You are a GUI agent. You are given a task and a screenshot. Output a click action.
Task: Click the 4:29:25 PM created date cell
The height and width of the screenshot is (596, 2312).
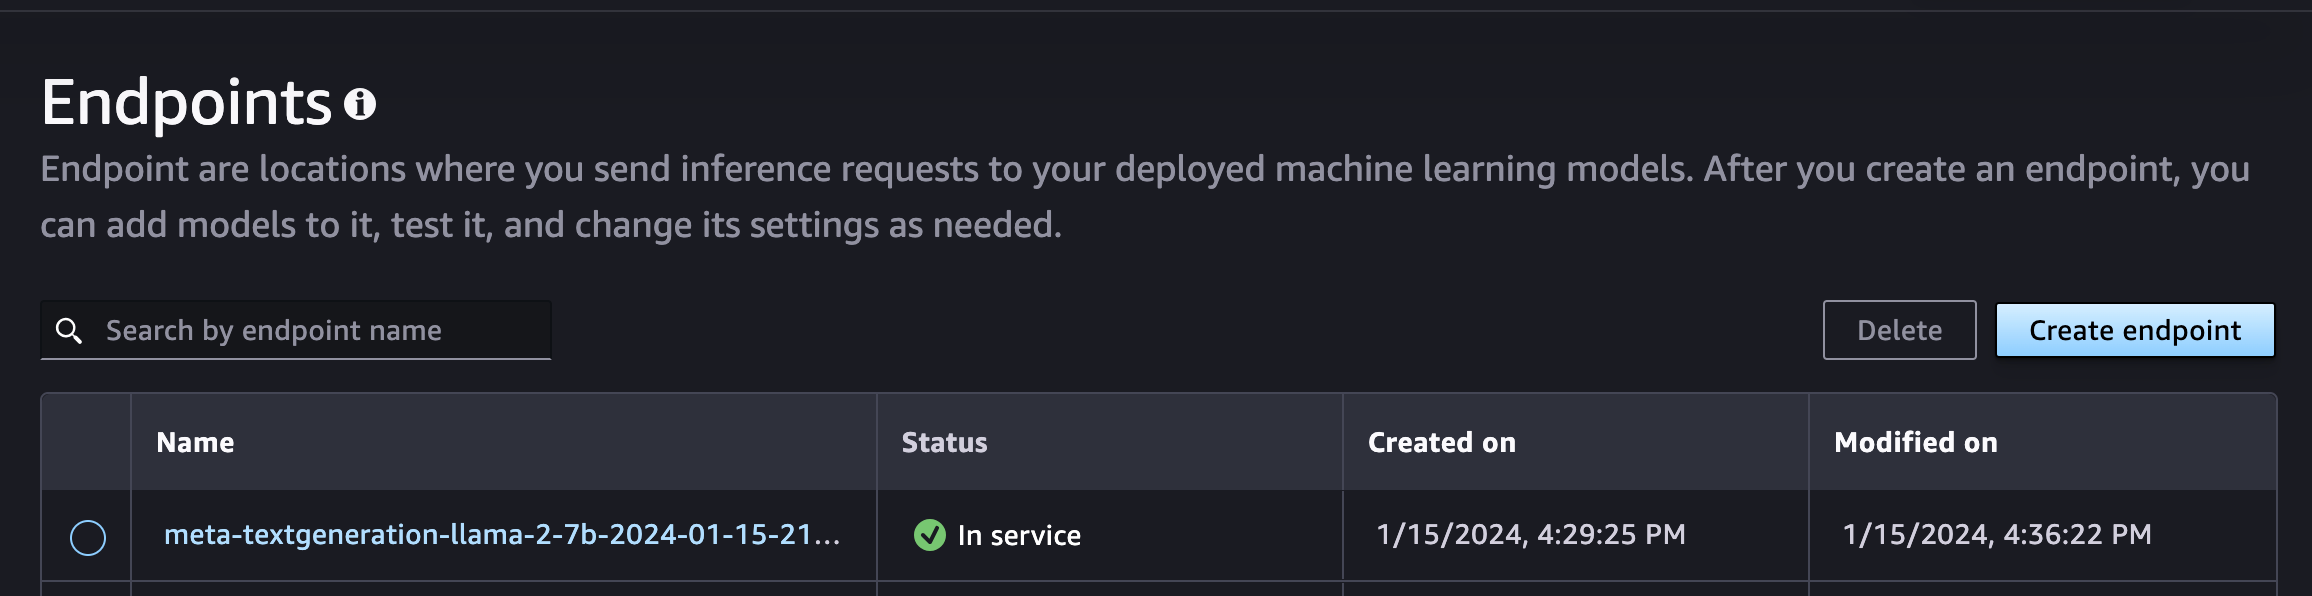[x=1530, y=535]
